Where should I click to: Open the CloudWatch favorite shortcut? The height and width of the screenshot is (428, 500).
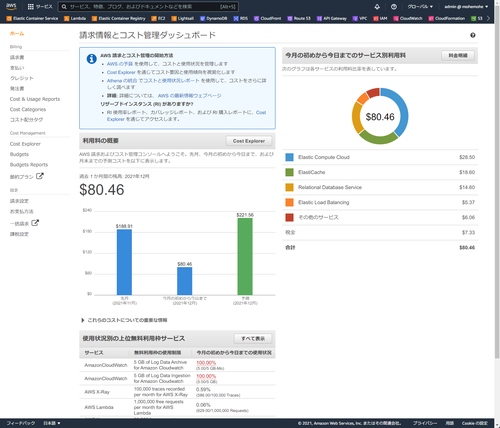tap(408, 18)
